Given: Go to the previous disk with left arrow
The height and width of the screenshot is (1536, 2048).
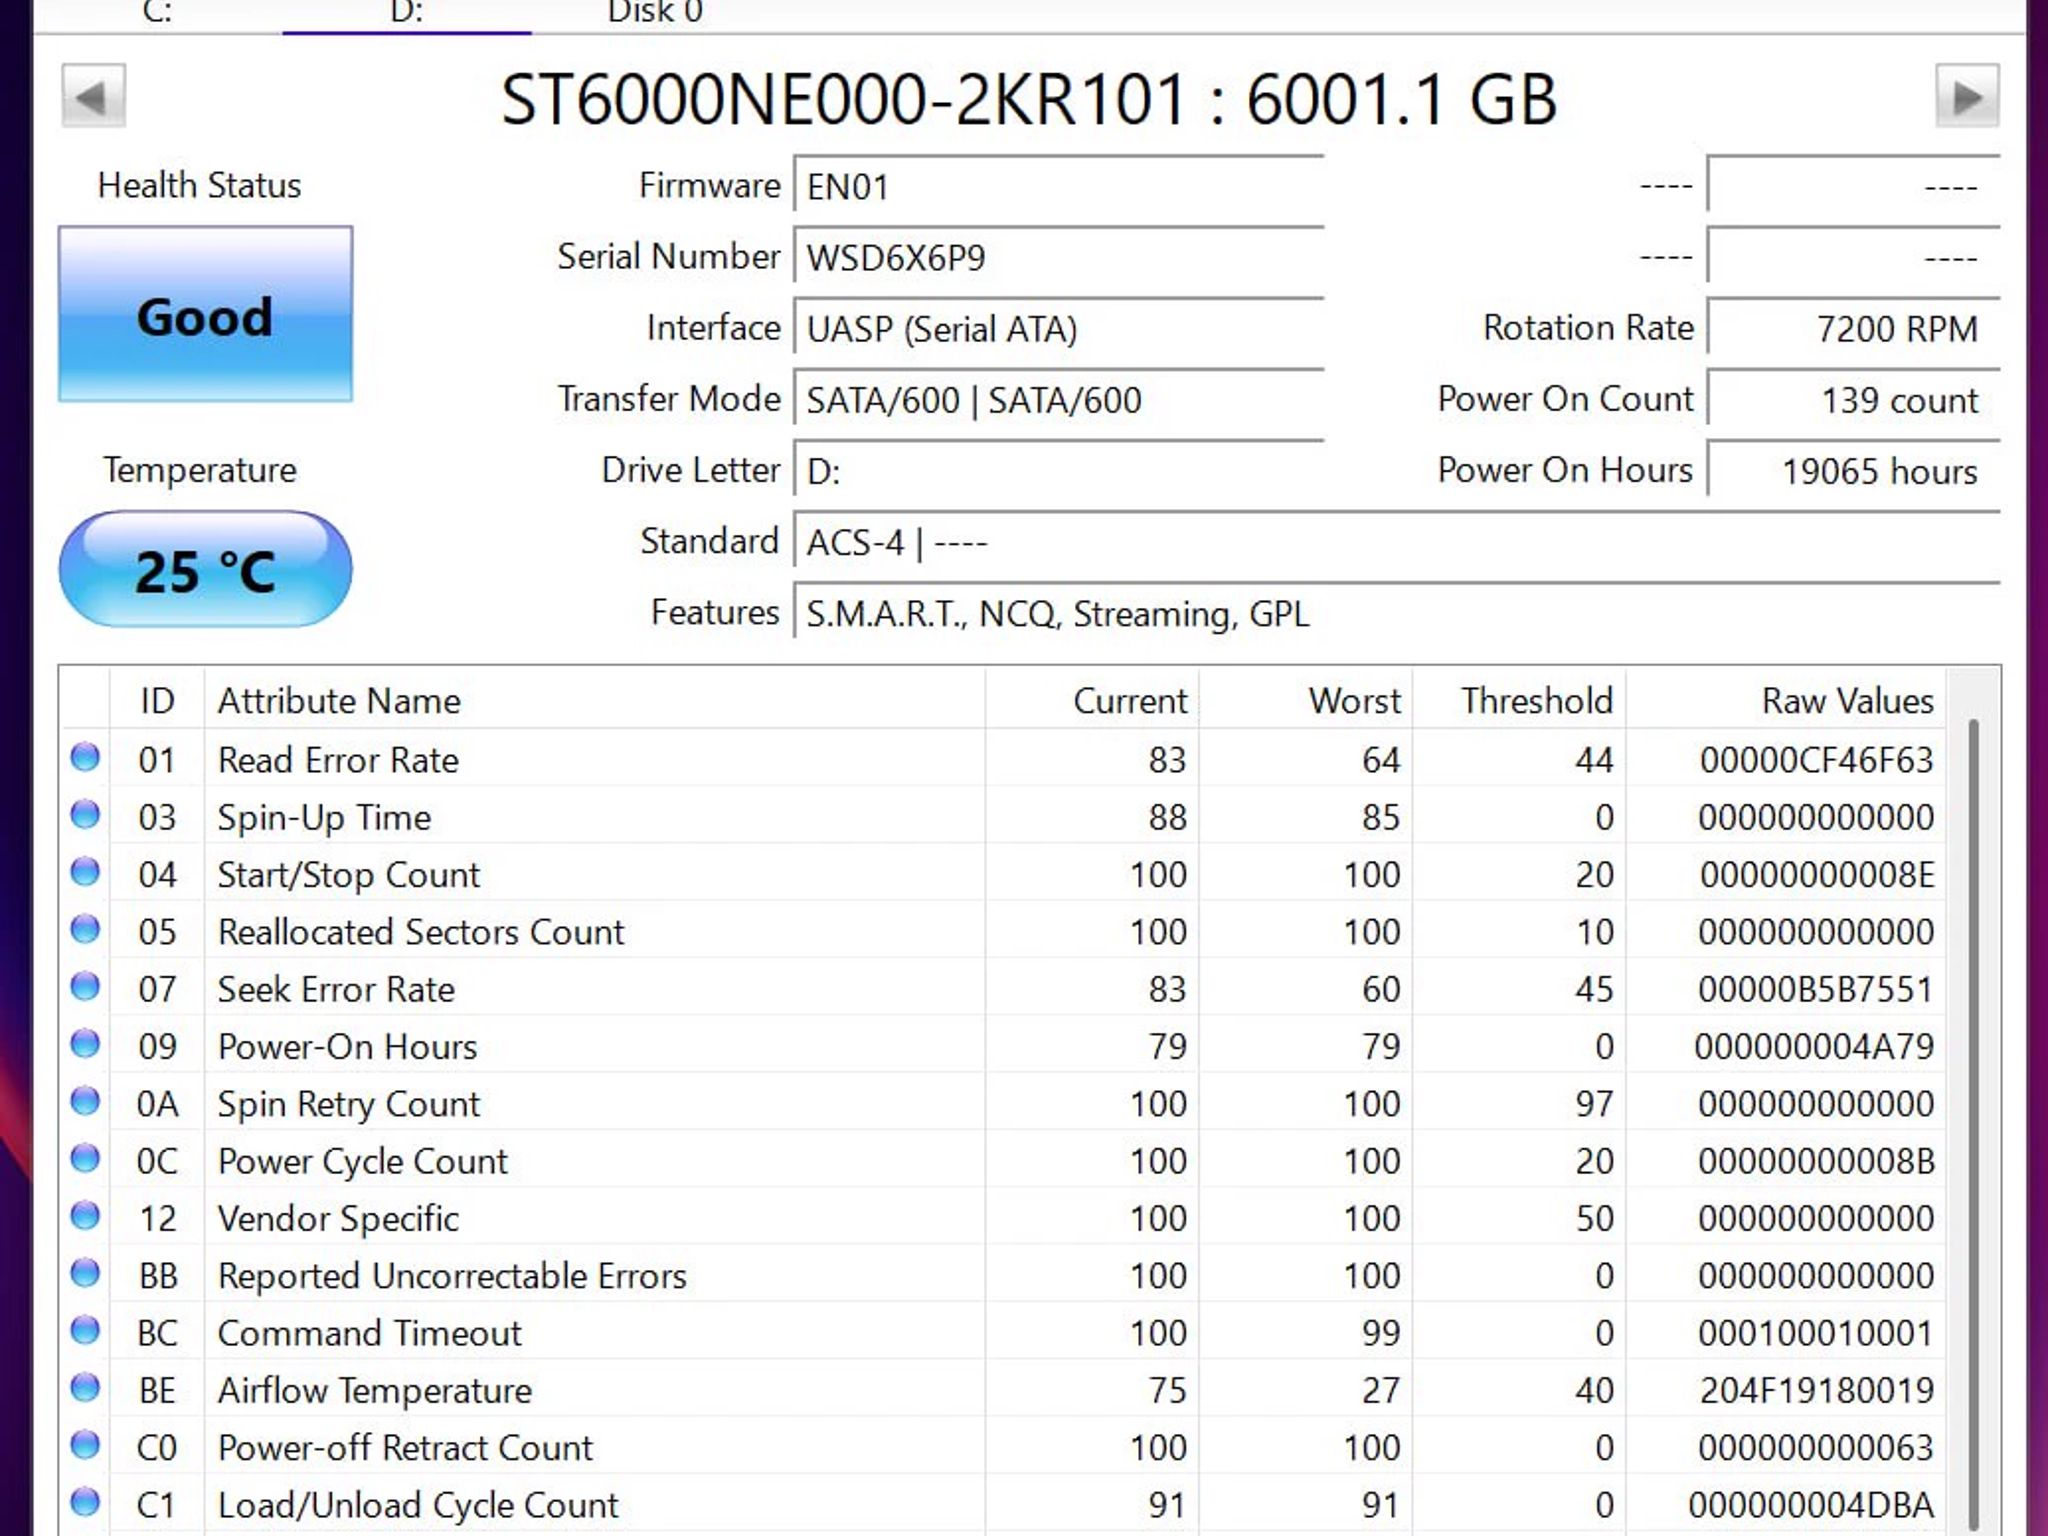Looking at the screenshot, I should click(93, 96).
